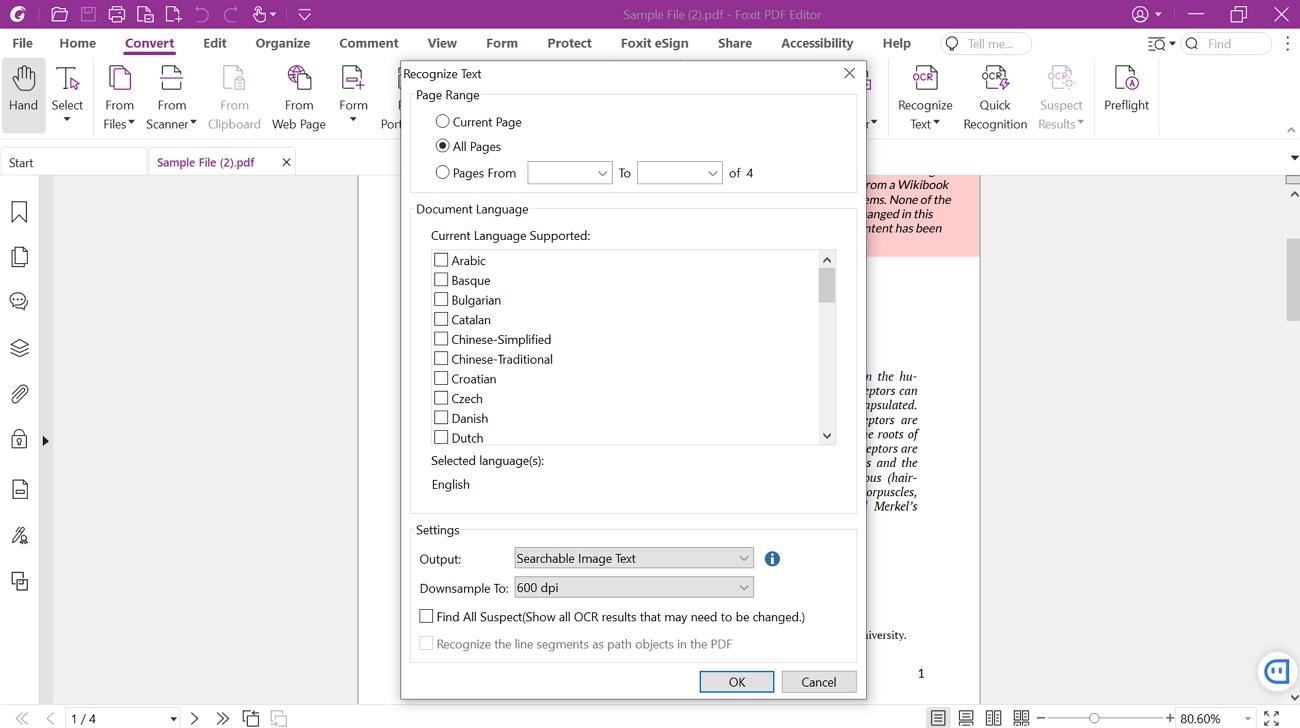This screenshot has width=1300, height=728.
Task: Check the Croatian language box
Action: click(x=441, y=378)
